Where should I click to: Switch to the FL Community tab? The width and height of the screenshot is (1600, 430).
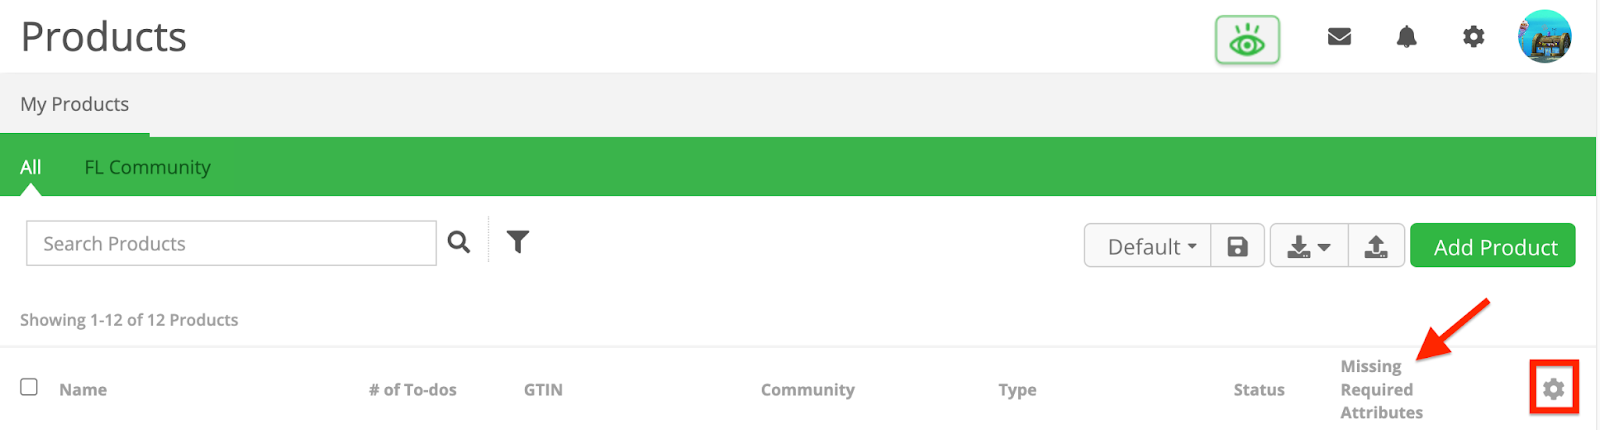click(147, 167)
